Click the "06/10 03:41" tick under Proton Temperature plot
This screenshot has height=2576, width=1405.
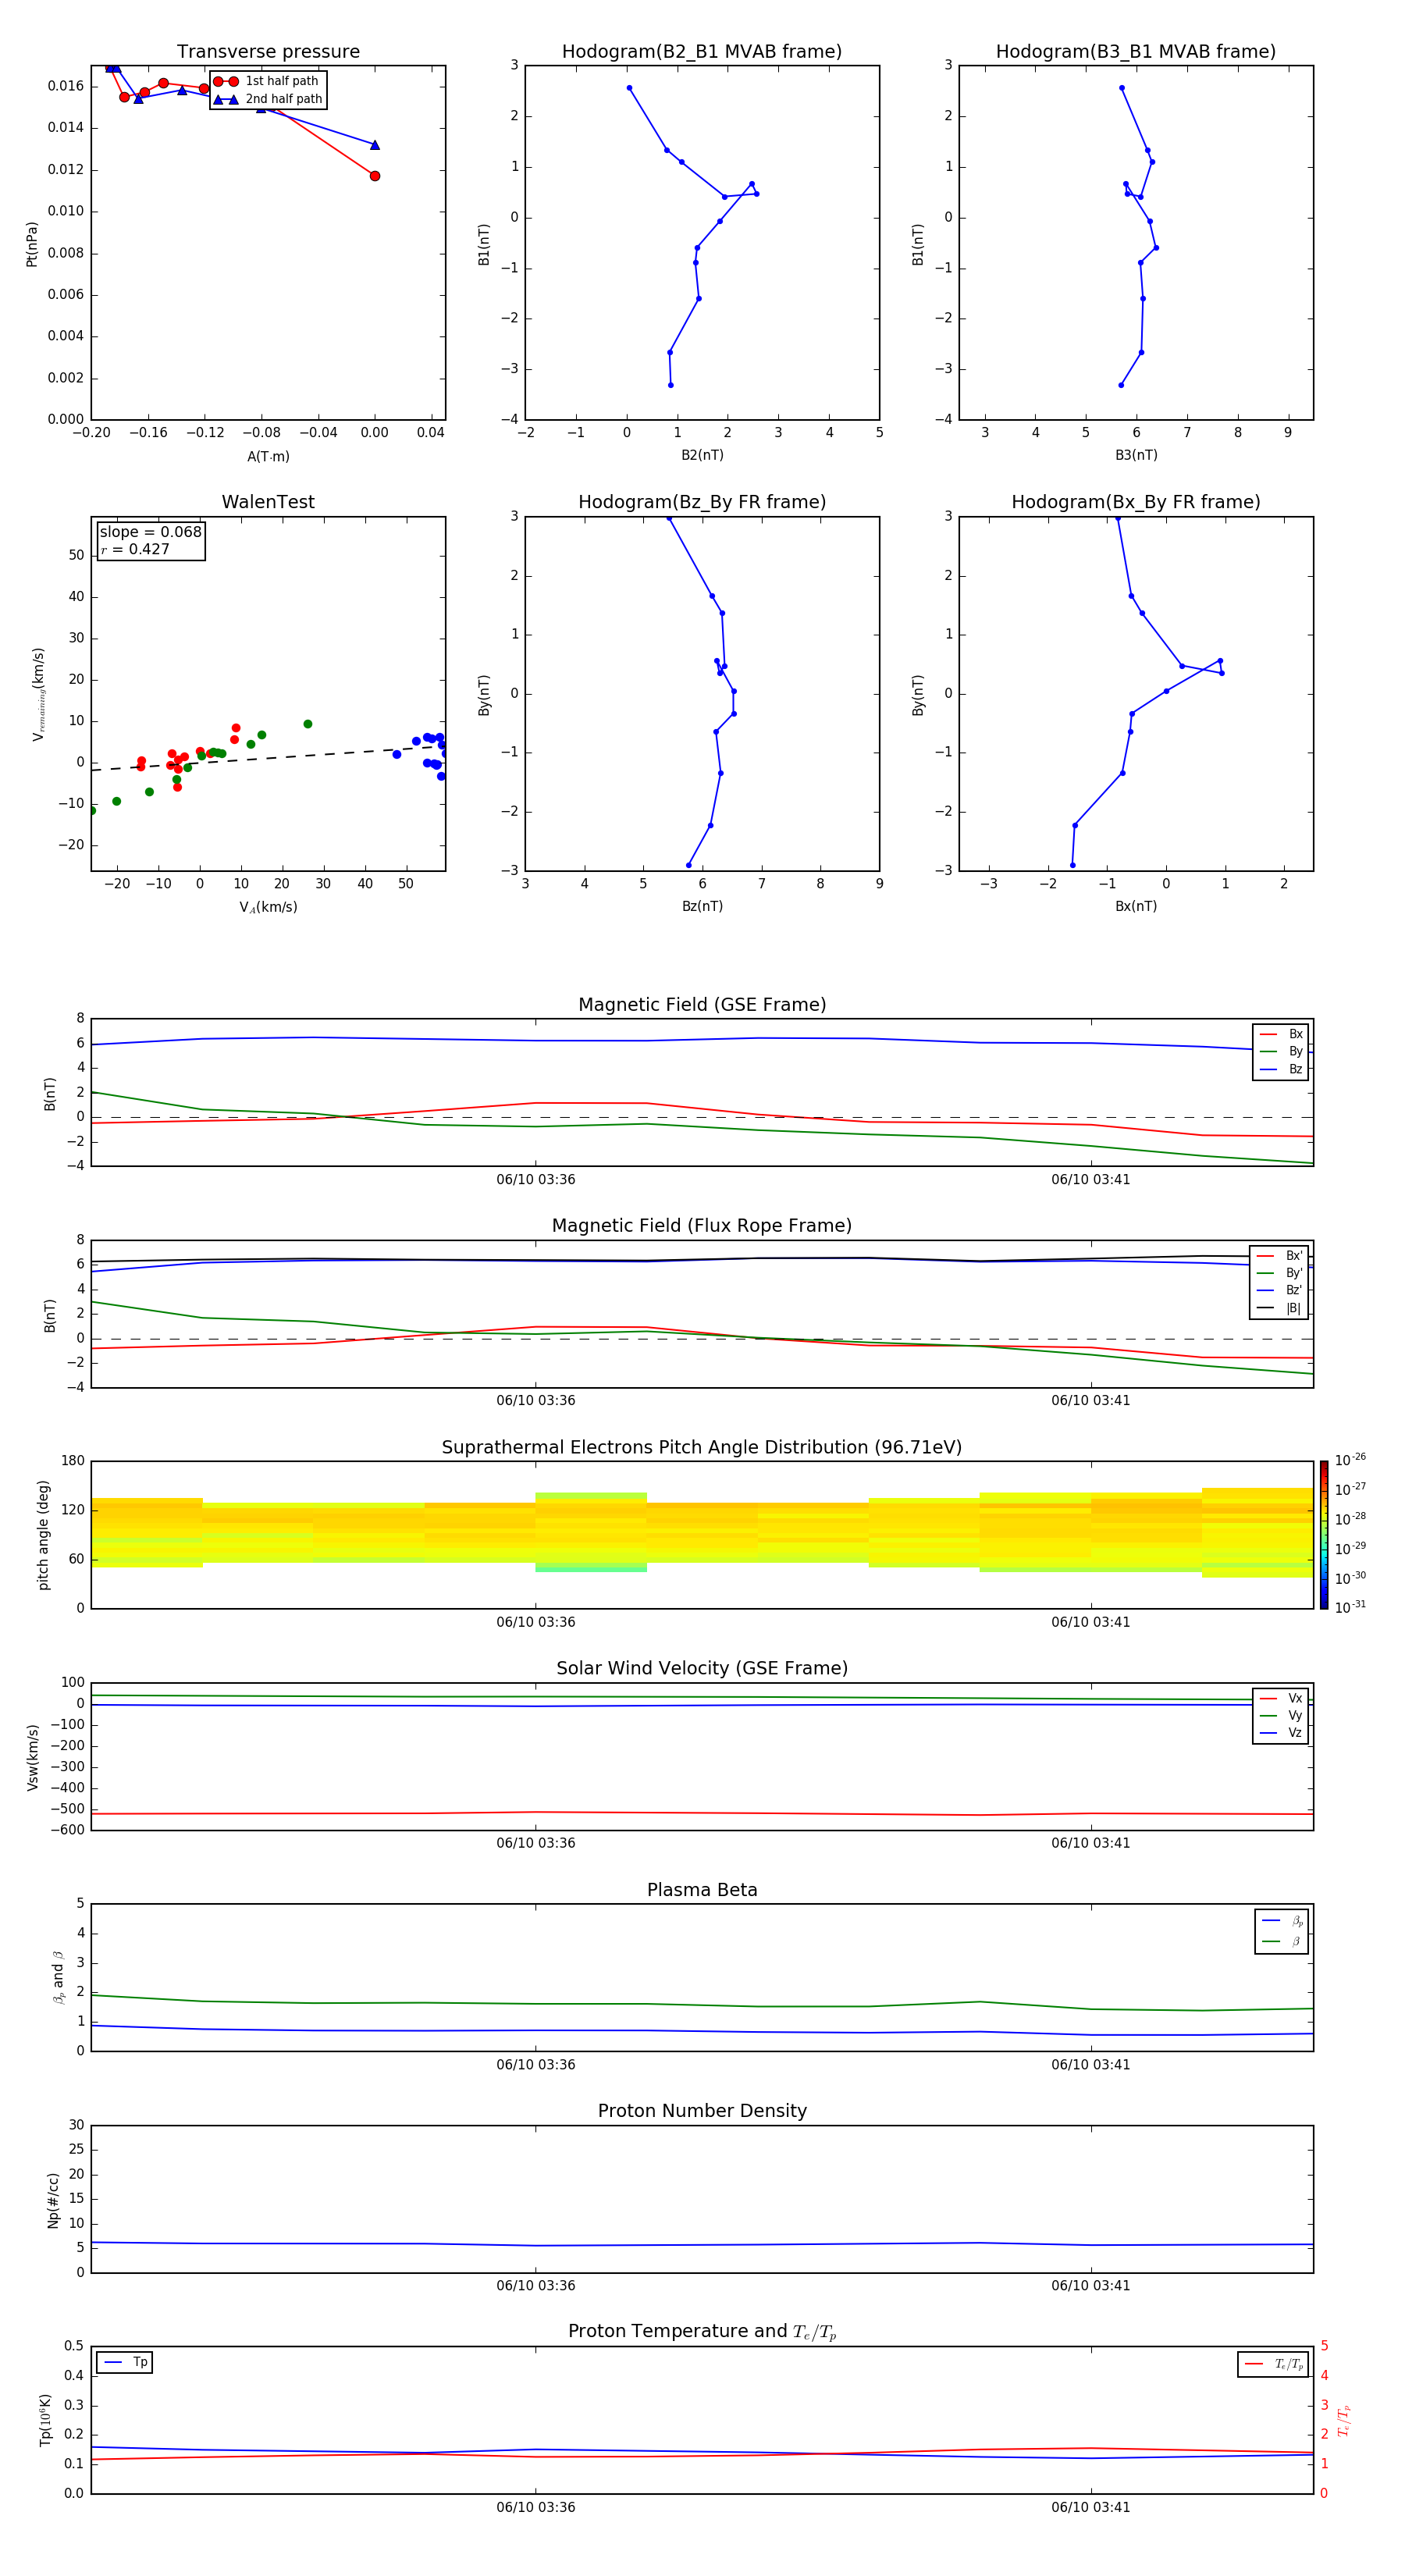click(x=1090, y=2508)
